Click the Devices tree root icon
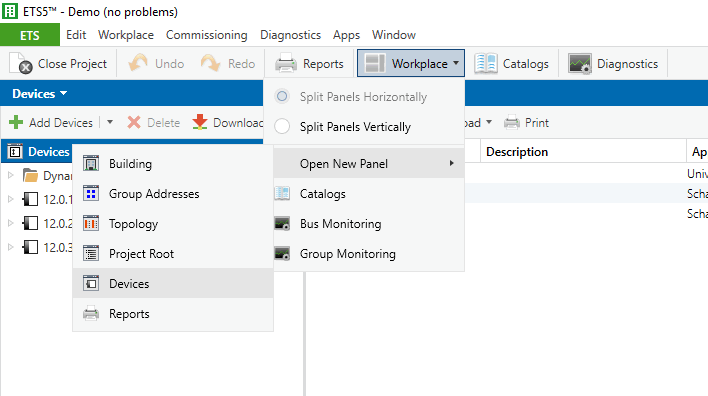 tap(15, 152)
